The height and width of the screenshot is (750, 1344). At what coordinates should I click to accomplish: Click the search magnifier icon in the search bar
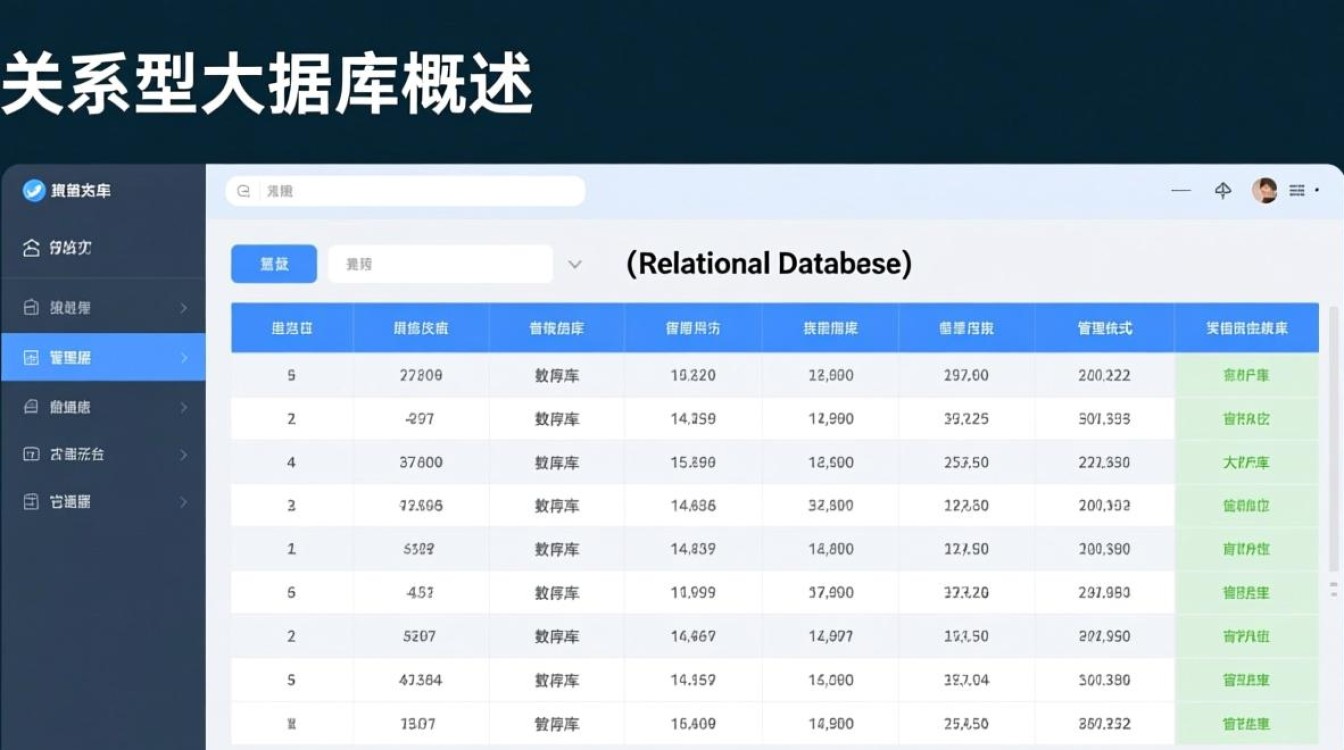point(243,191)
